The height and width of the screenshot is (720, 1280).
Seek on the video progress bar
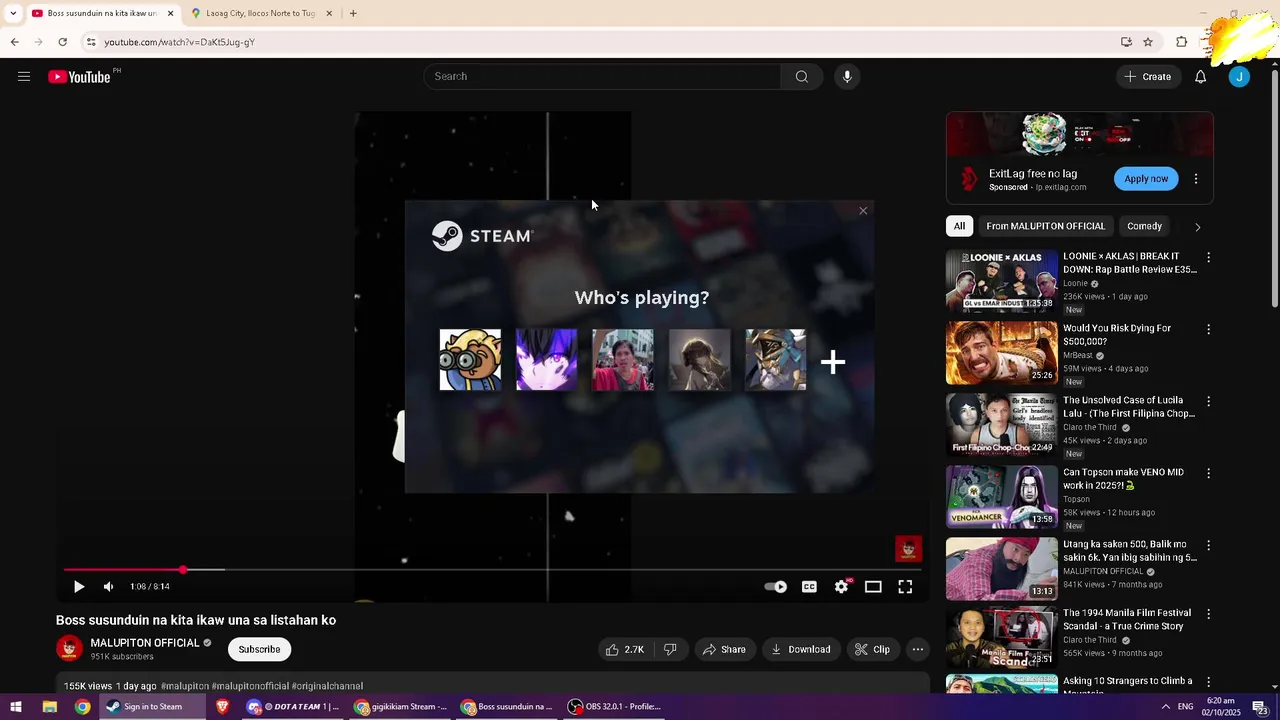click(493, 570)
